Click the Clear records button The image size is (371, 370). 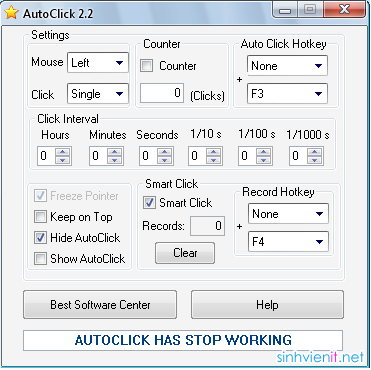185,253
